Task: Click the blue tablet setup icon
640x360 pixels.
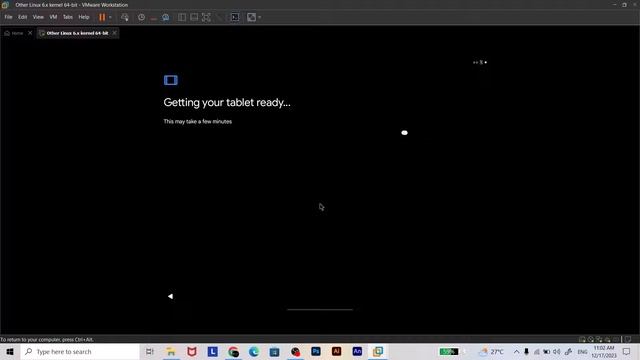Action: [x=171, y=80]
